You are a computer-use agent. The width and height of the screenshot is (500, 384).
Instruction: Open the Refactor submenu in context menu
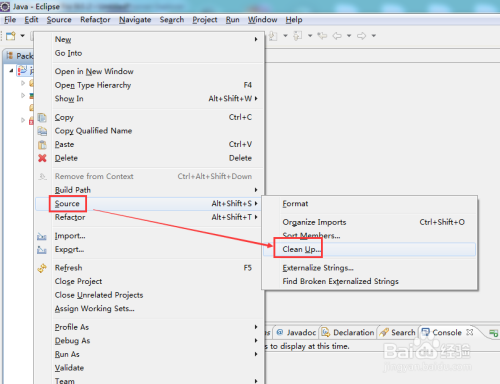tap(148, 217)
